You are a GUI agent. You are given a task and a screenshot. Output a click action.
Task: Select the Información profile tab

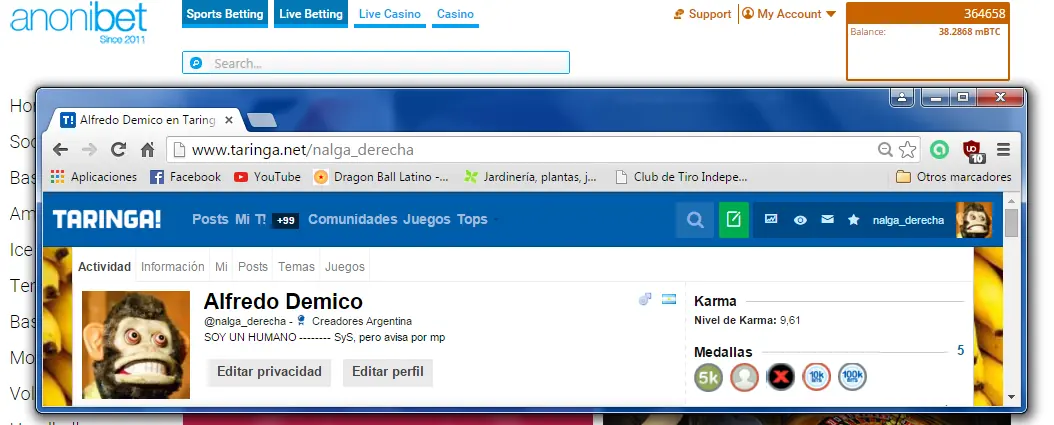click(x=173, y=266)
